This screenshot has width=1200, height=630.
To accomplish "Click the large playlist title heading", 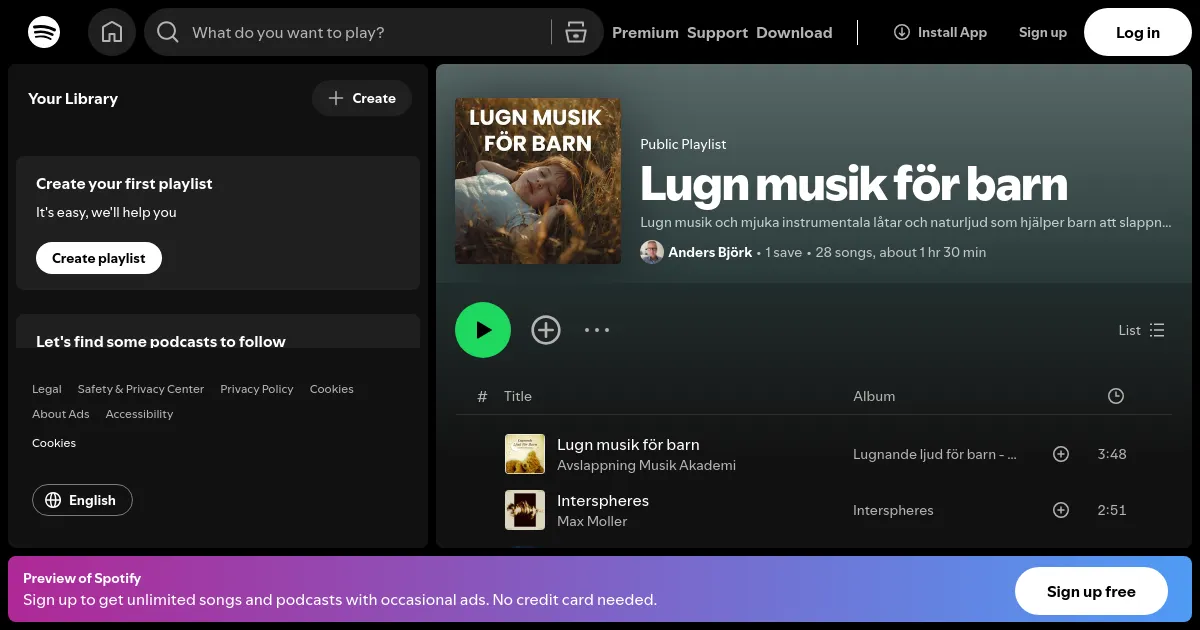I will point(854,184).
